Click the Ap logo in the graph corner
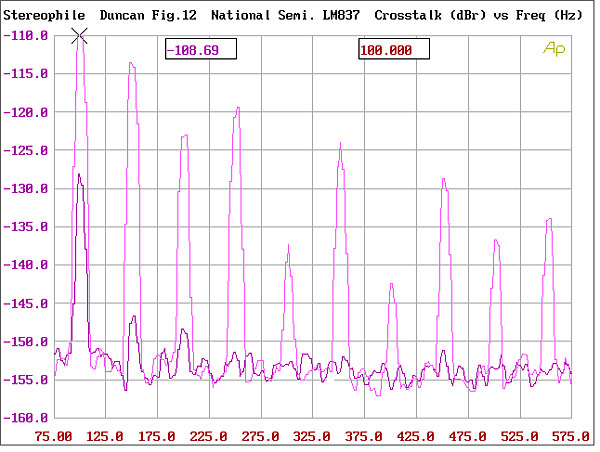Viewport: 600px width, 452px height. 554,49
